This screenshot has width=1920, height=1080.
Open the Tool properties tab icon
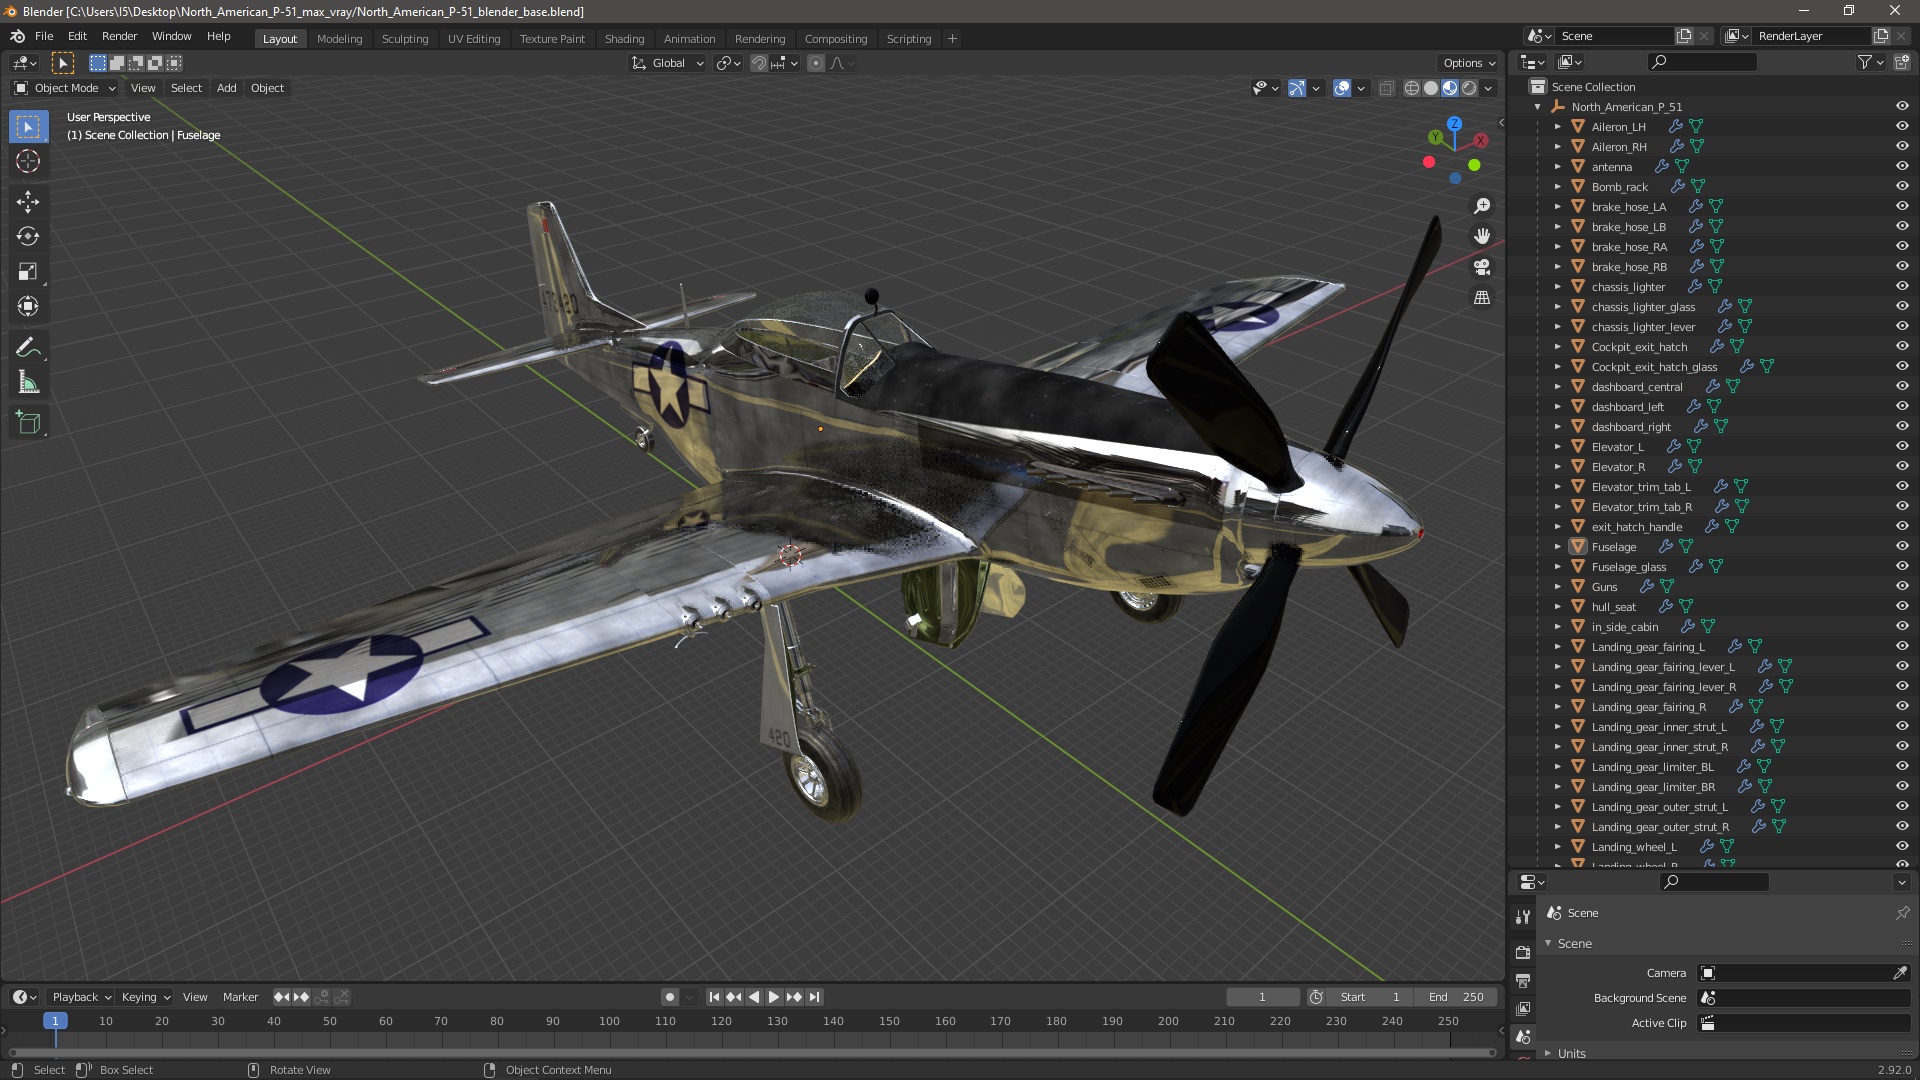(1523, 916)
